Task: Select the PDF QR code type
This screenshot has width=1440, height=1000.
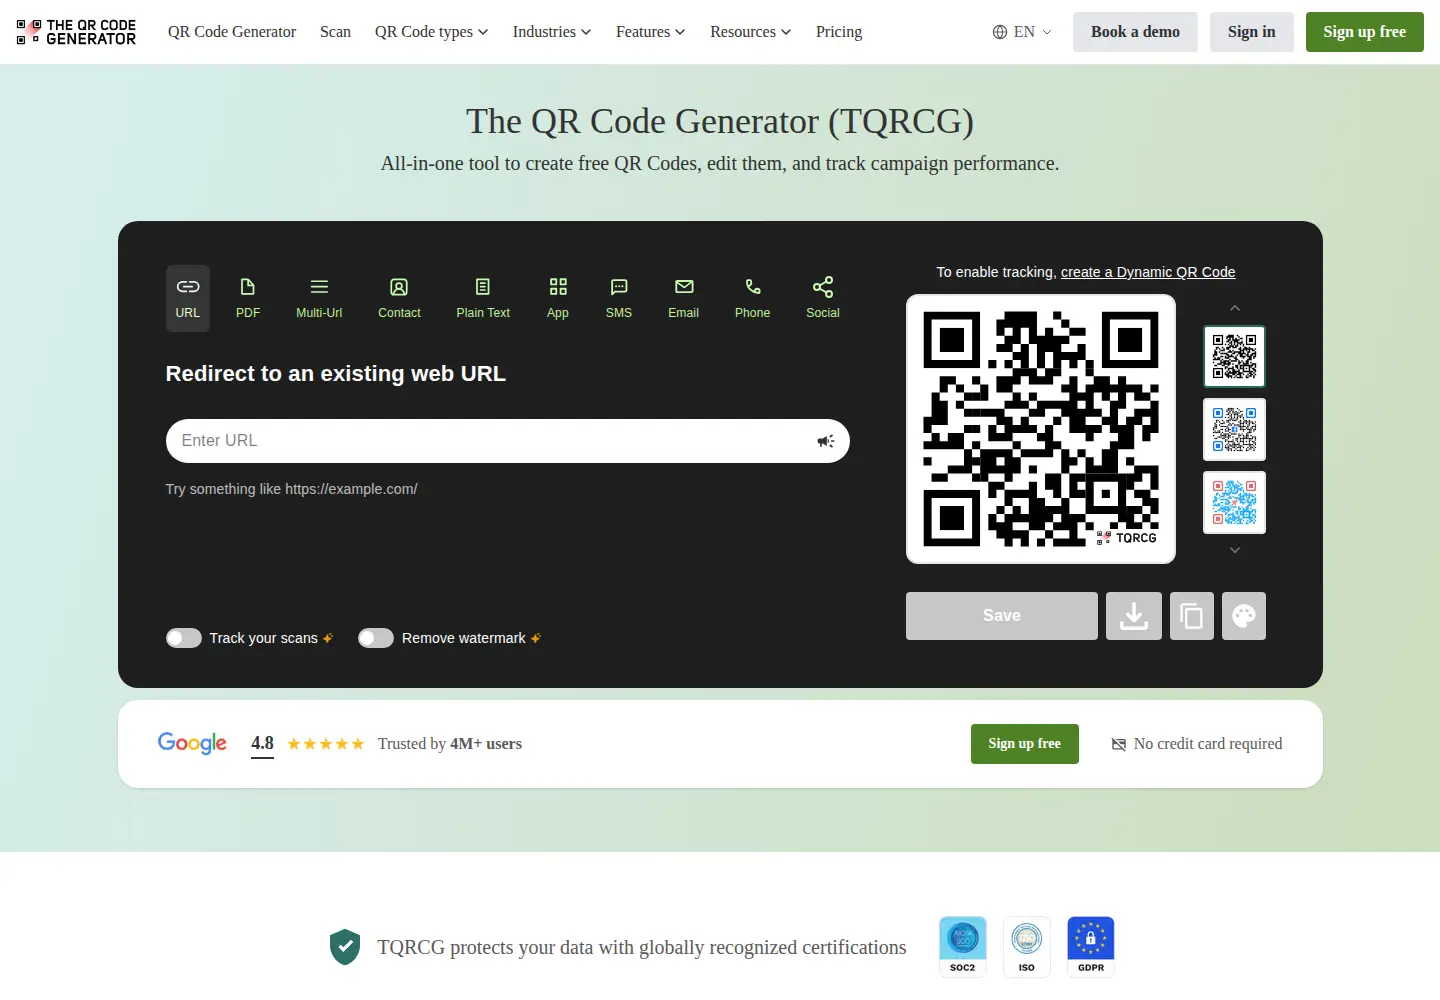Action: click(x=248, y=298)
